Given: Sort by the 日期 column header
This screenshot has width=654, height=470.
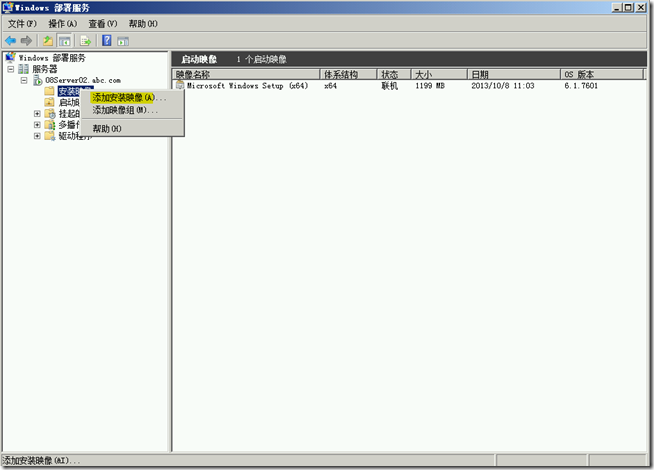Looking at the screenshot, I should coord(513,74).
